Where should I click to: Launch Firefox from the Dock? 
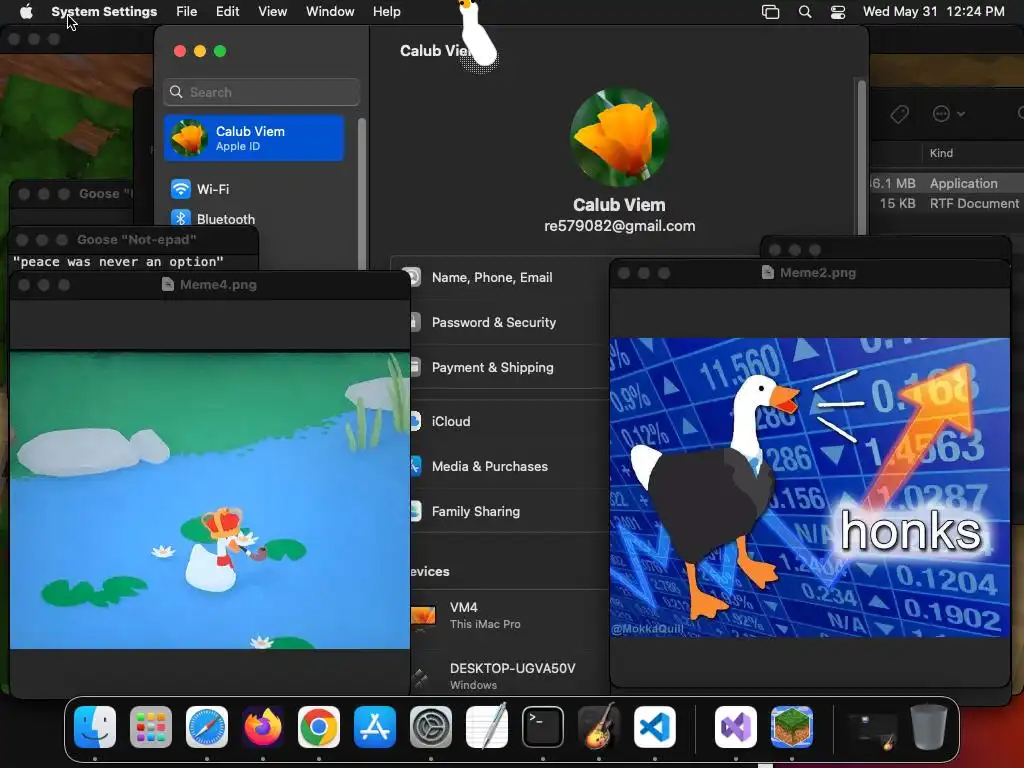pos(263,727)
